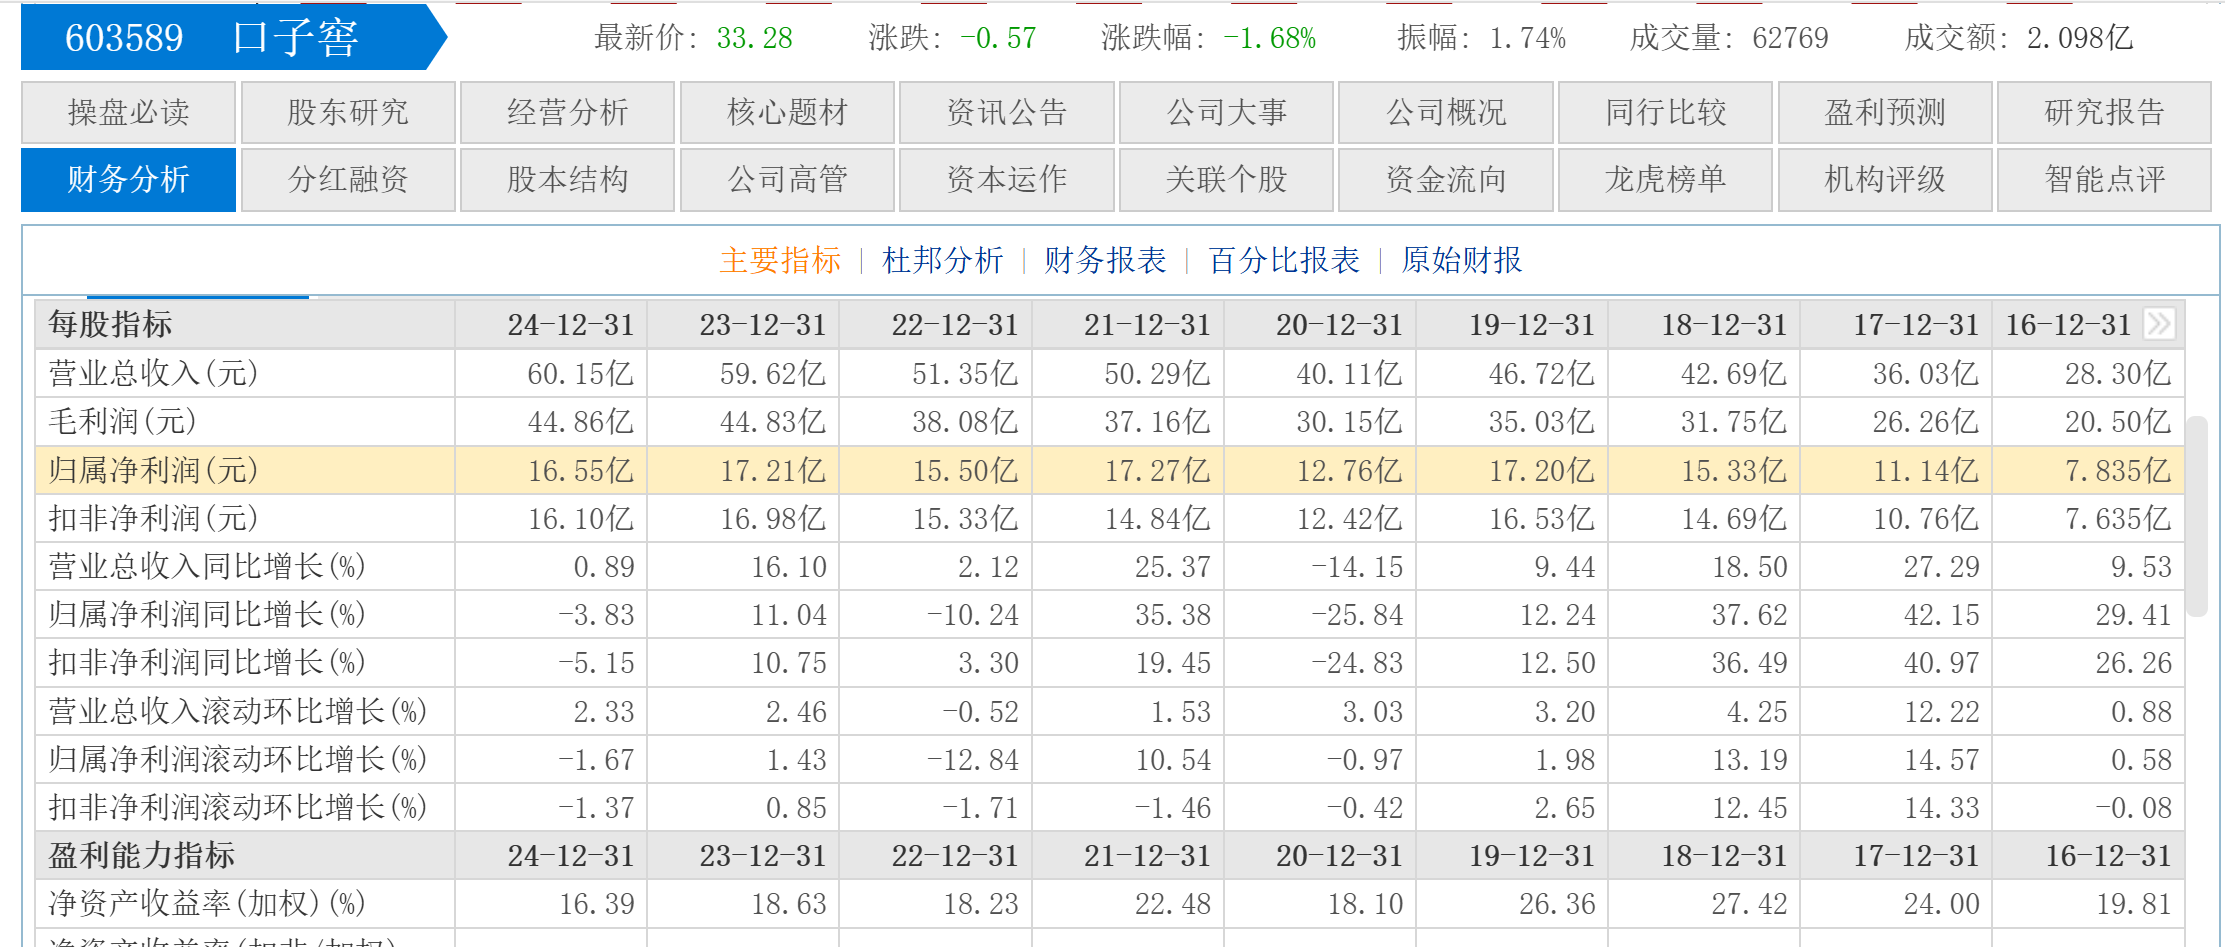Go to 分红融资 page
The width and height of the screenshot is (2225, 947).
pos(348,179)
